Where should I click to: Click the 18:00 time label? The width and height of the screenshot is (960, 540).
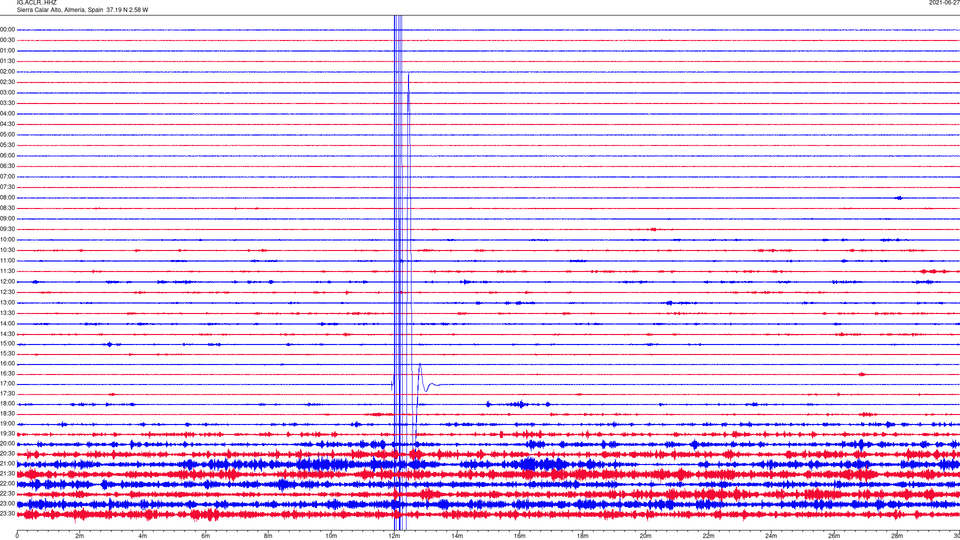(x=7, y=403)
